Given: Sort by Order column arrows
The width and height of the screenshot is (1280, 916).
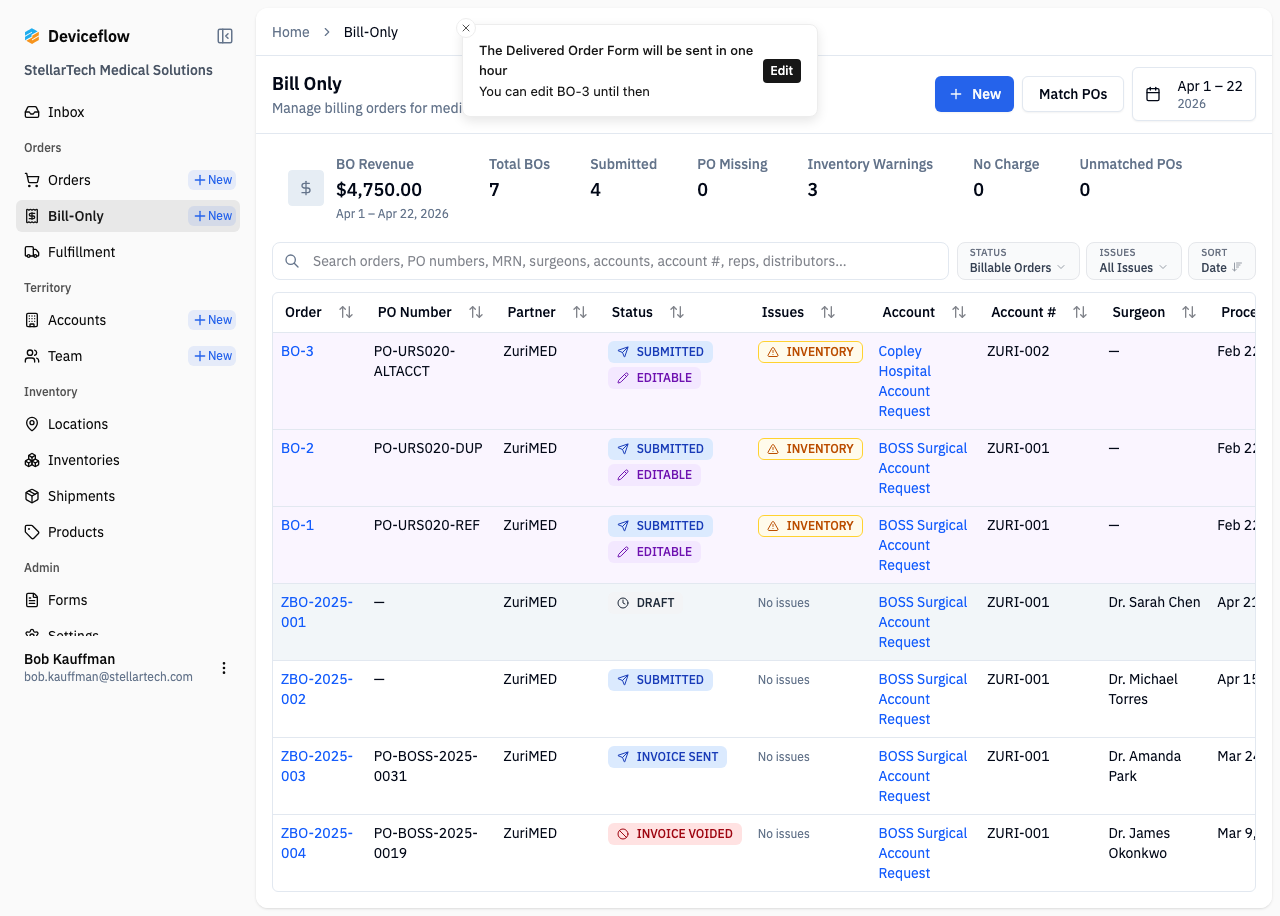Looking at the screenshot, I should pos(346,312).
